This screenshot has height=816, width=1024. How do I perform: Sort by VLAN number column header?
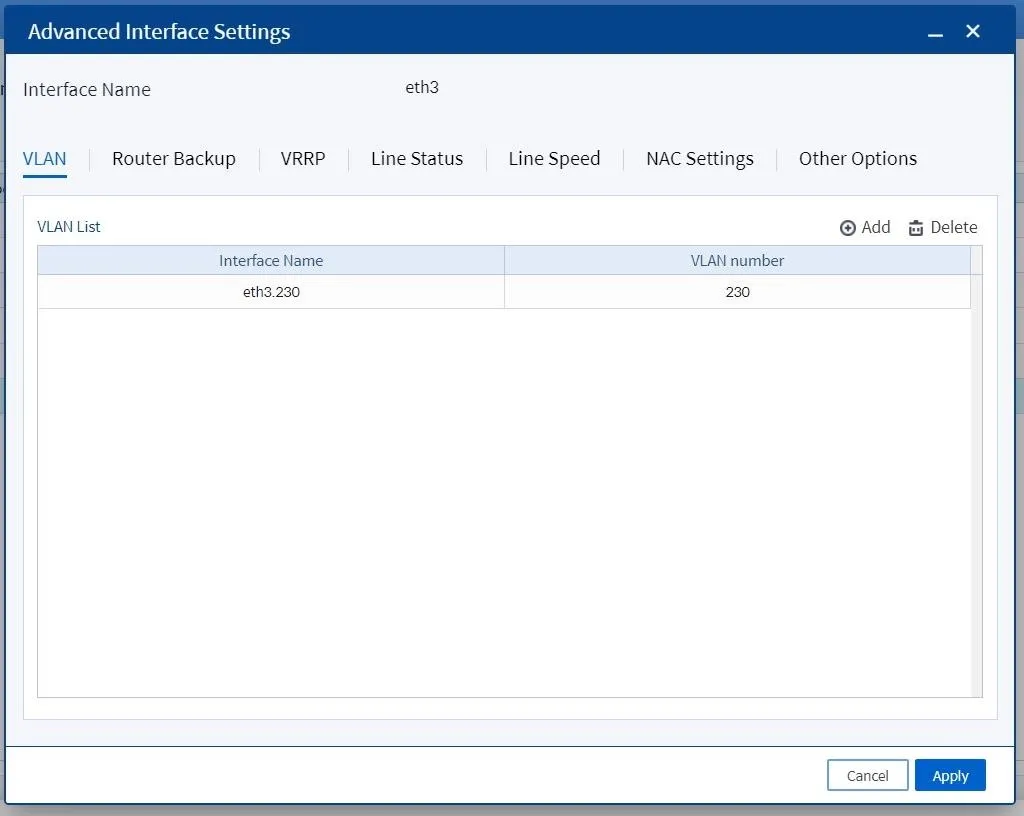point(737,260)
